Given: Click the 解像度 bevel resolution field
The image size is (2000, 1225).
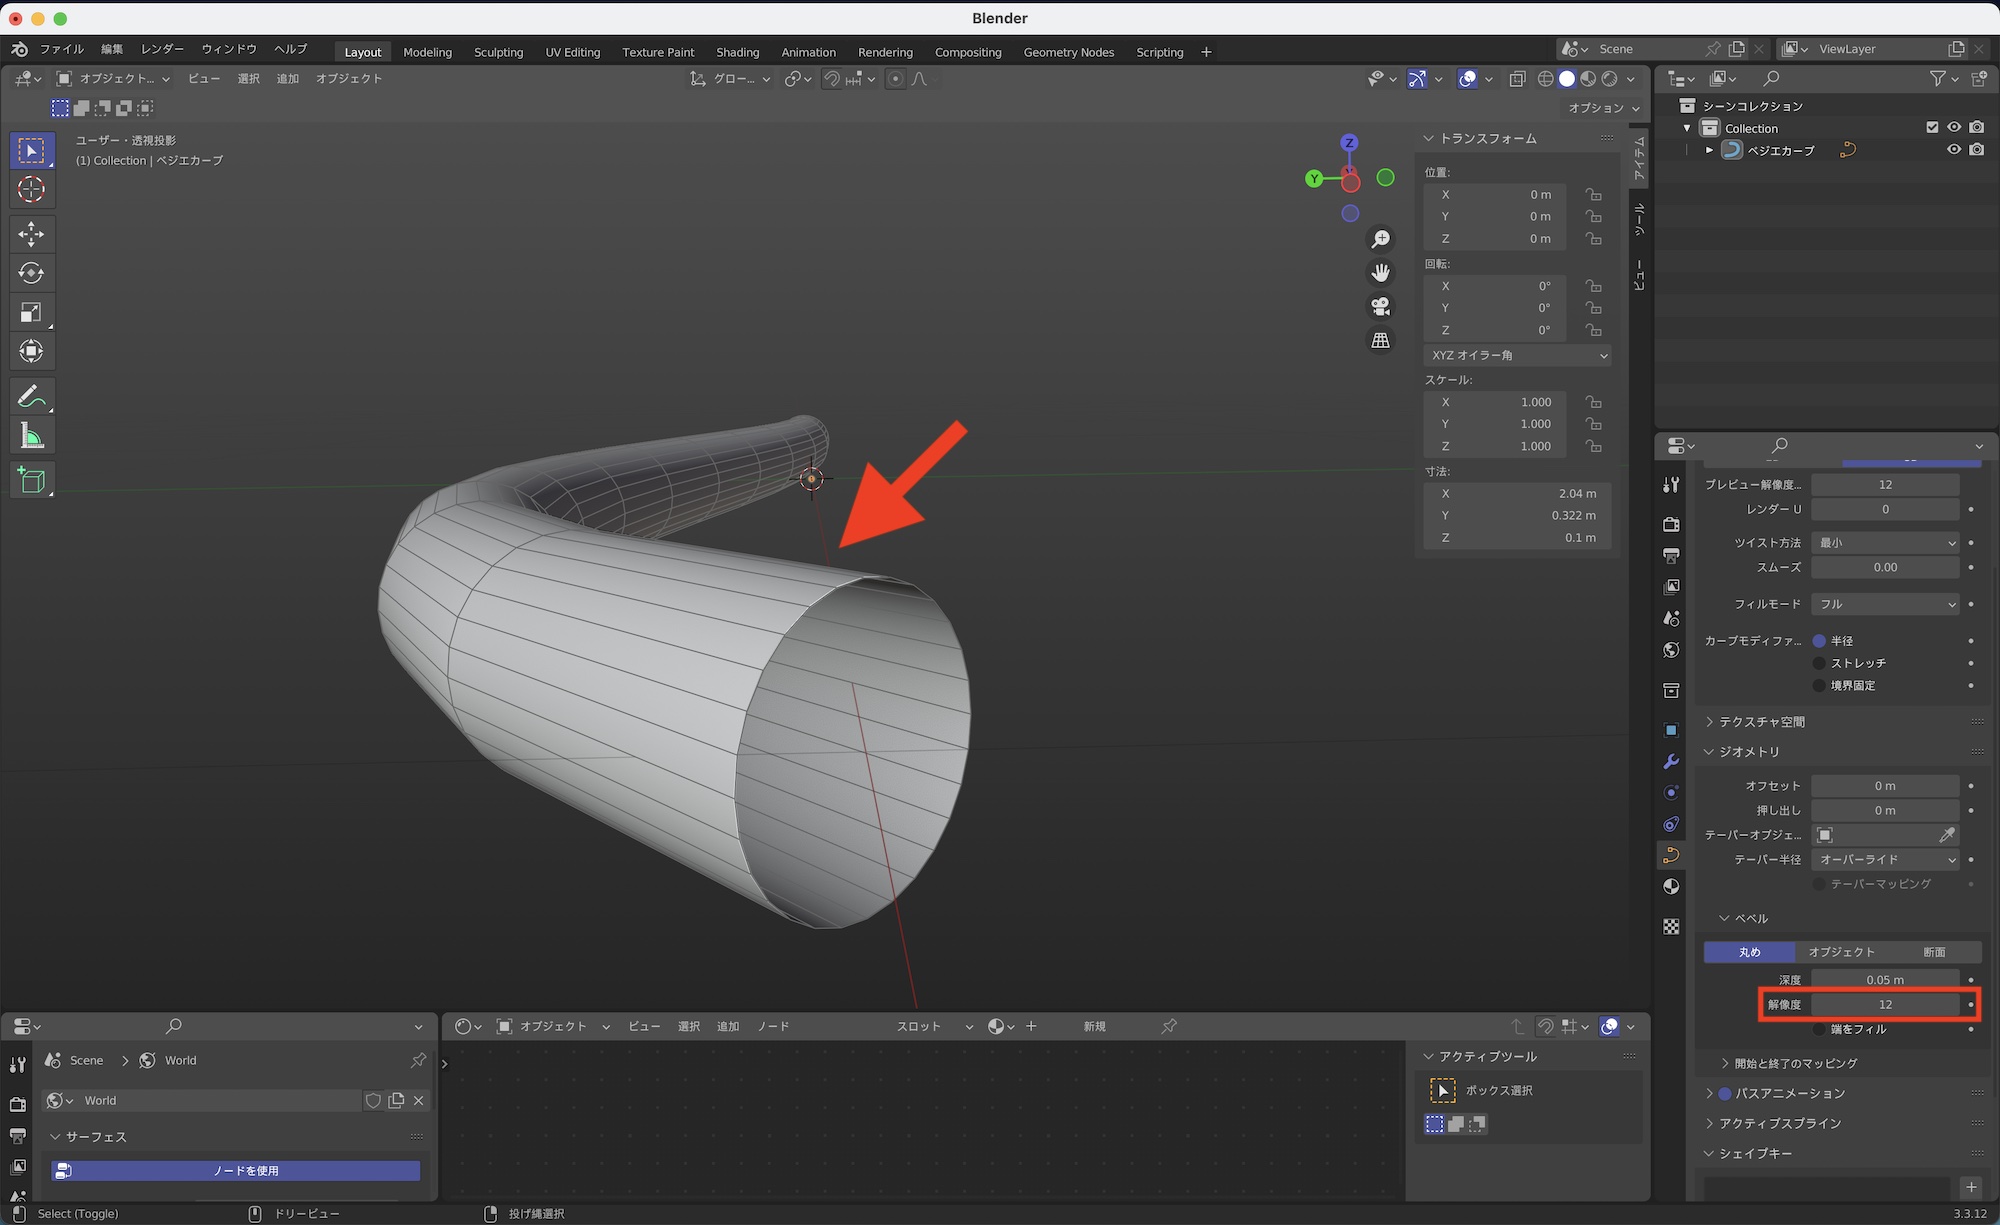Looking at the screenshot, I should 1885,1005.
